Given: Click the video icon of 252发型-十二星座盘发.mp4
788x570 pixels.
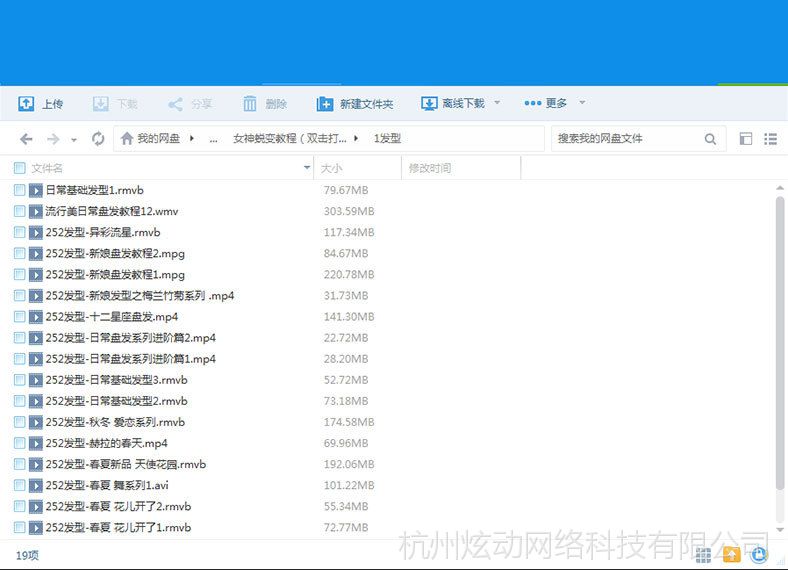Looking at the screenshot, I should click(x=36, y=317).
